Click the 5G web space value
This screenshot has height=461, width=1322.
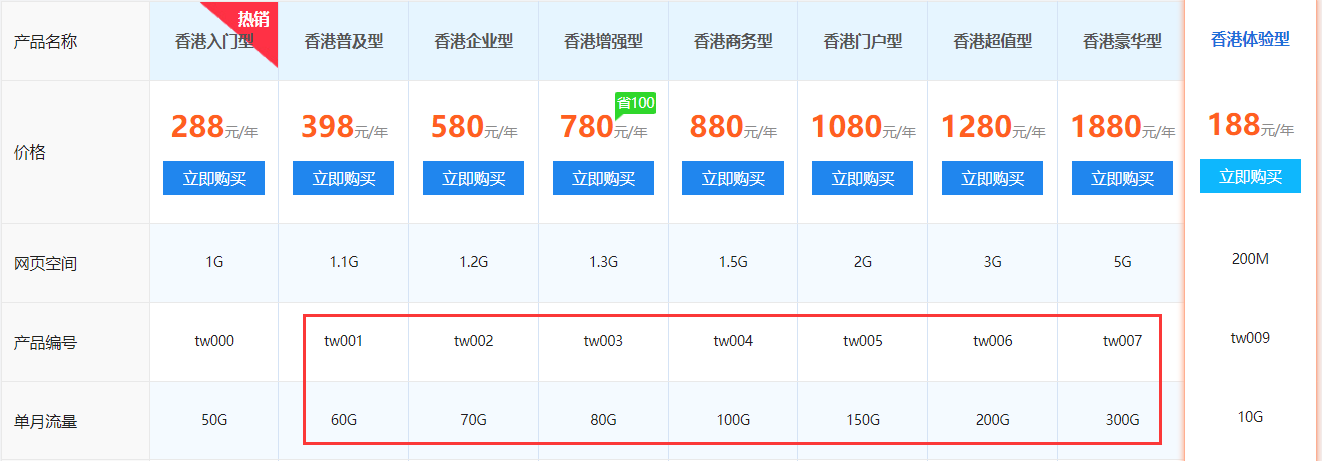[1122, 263]
